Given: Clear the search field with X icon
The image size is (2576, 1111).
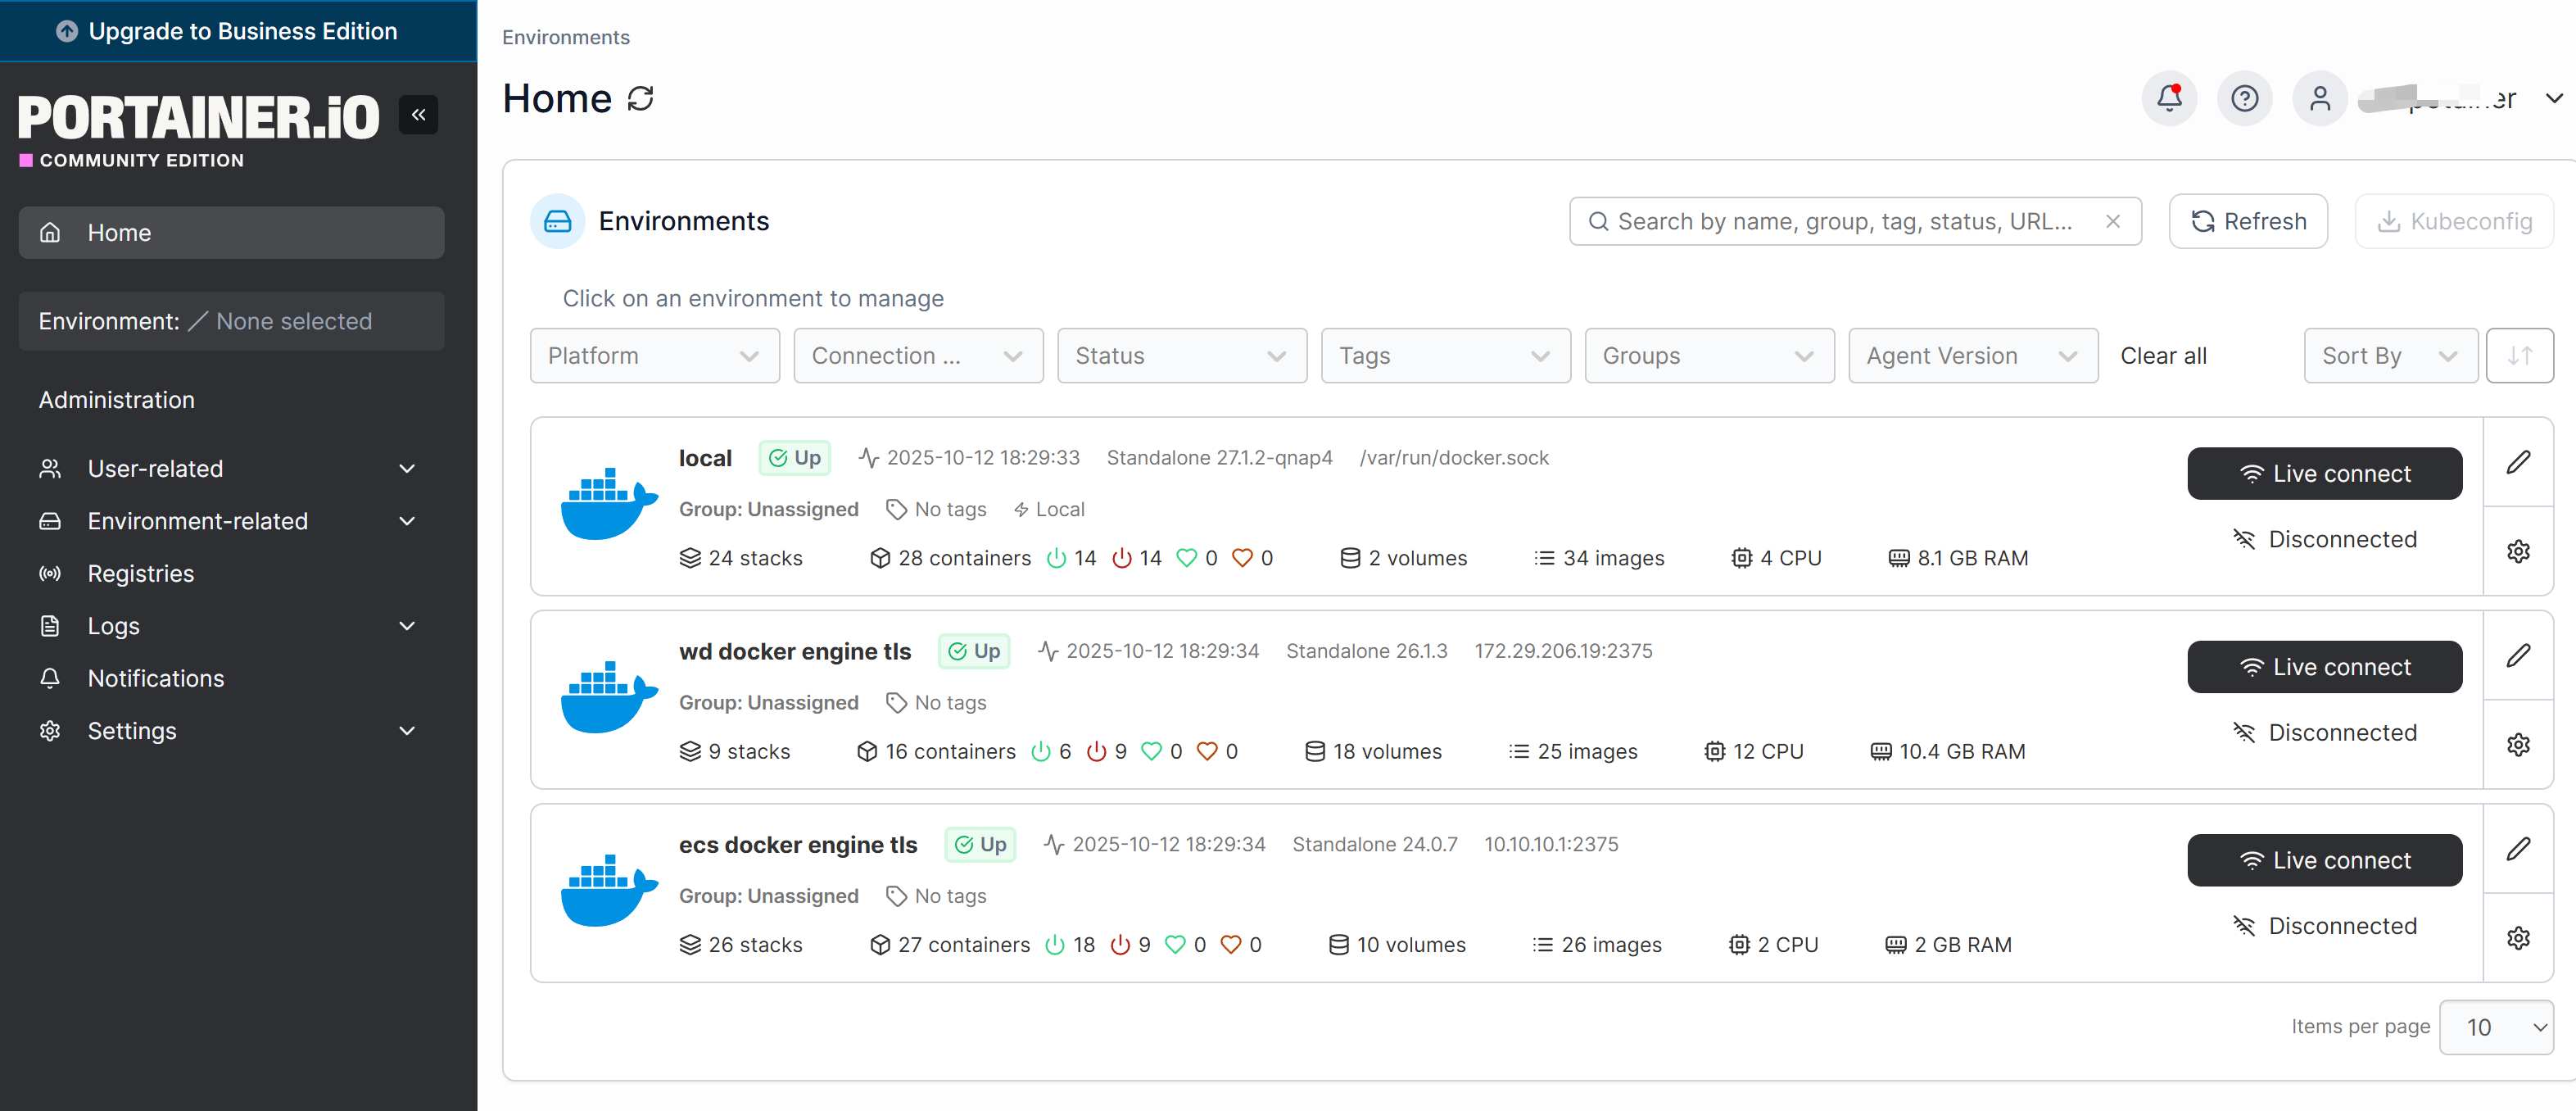Looking at the screenshot, I should pos(2112,221).
